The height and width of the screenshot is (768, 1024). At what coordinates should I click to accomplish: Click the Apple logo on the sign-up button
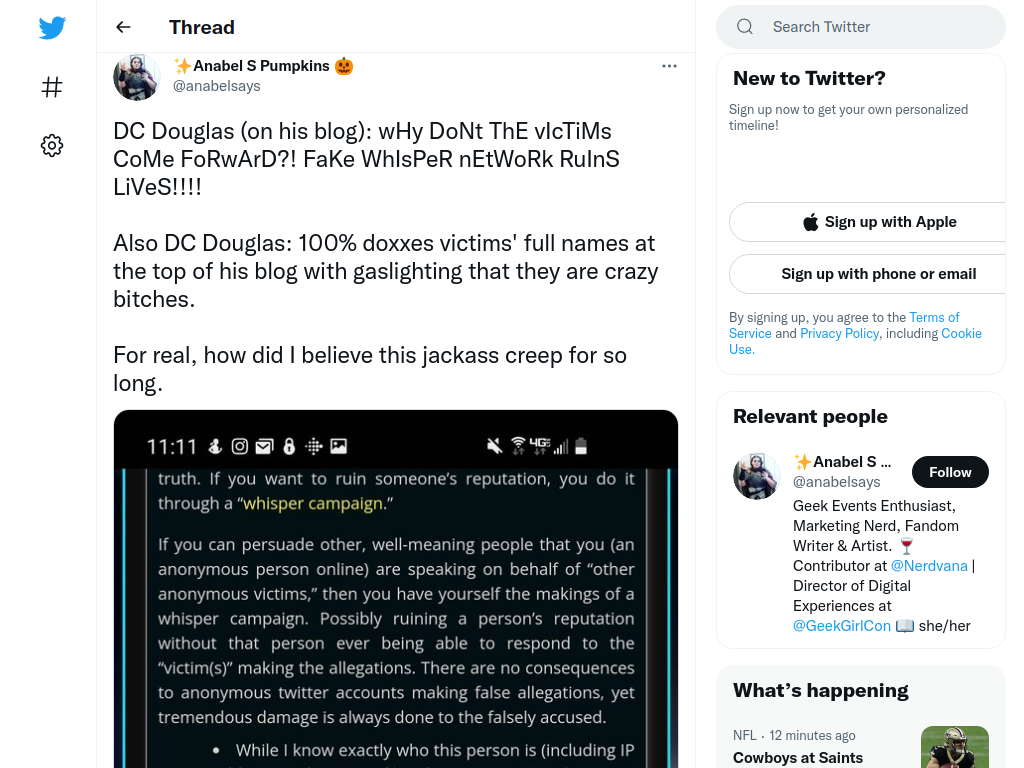coord(810,222)
